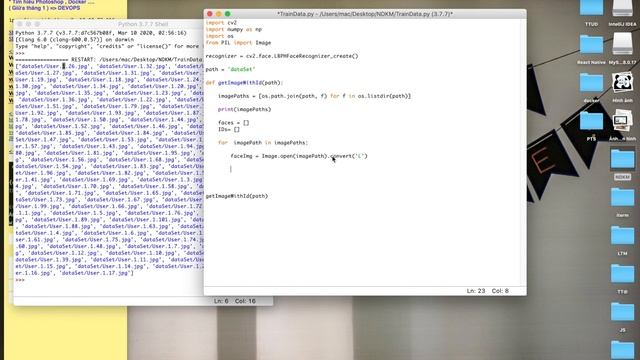This screenshot has height=360, width=640.
Task: Click the faceImg = Image.open line
Action: click(299, 156)
